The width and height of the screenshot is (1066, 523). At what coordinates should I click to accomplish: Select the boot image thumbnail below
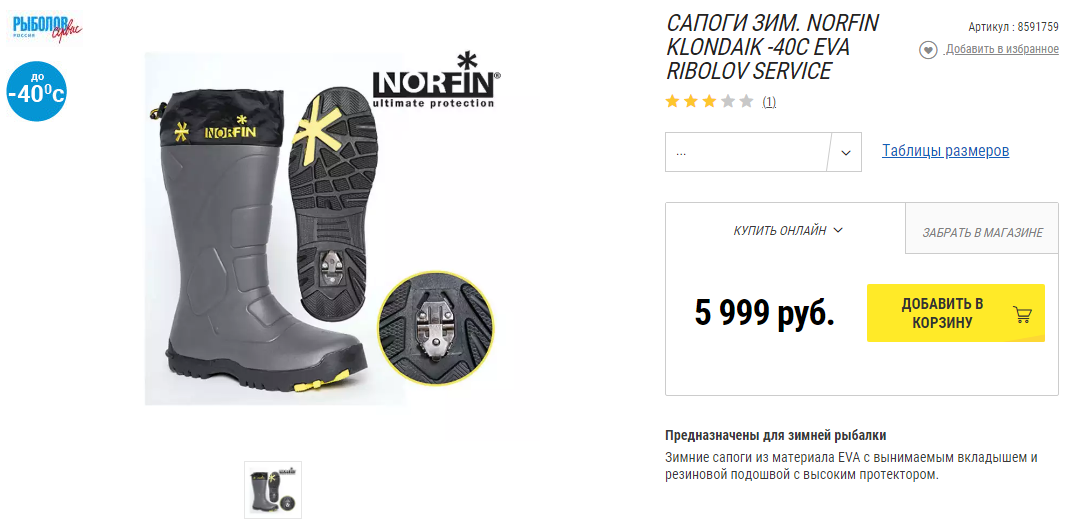273,490
